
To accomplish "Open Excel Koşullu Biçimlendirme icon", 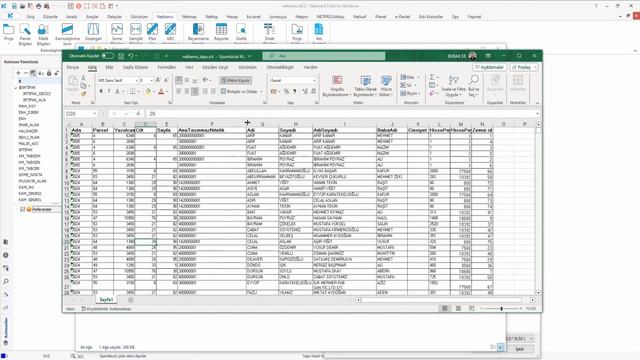I will point(337,86).
